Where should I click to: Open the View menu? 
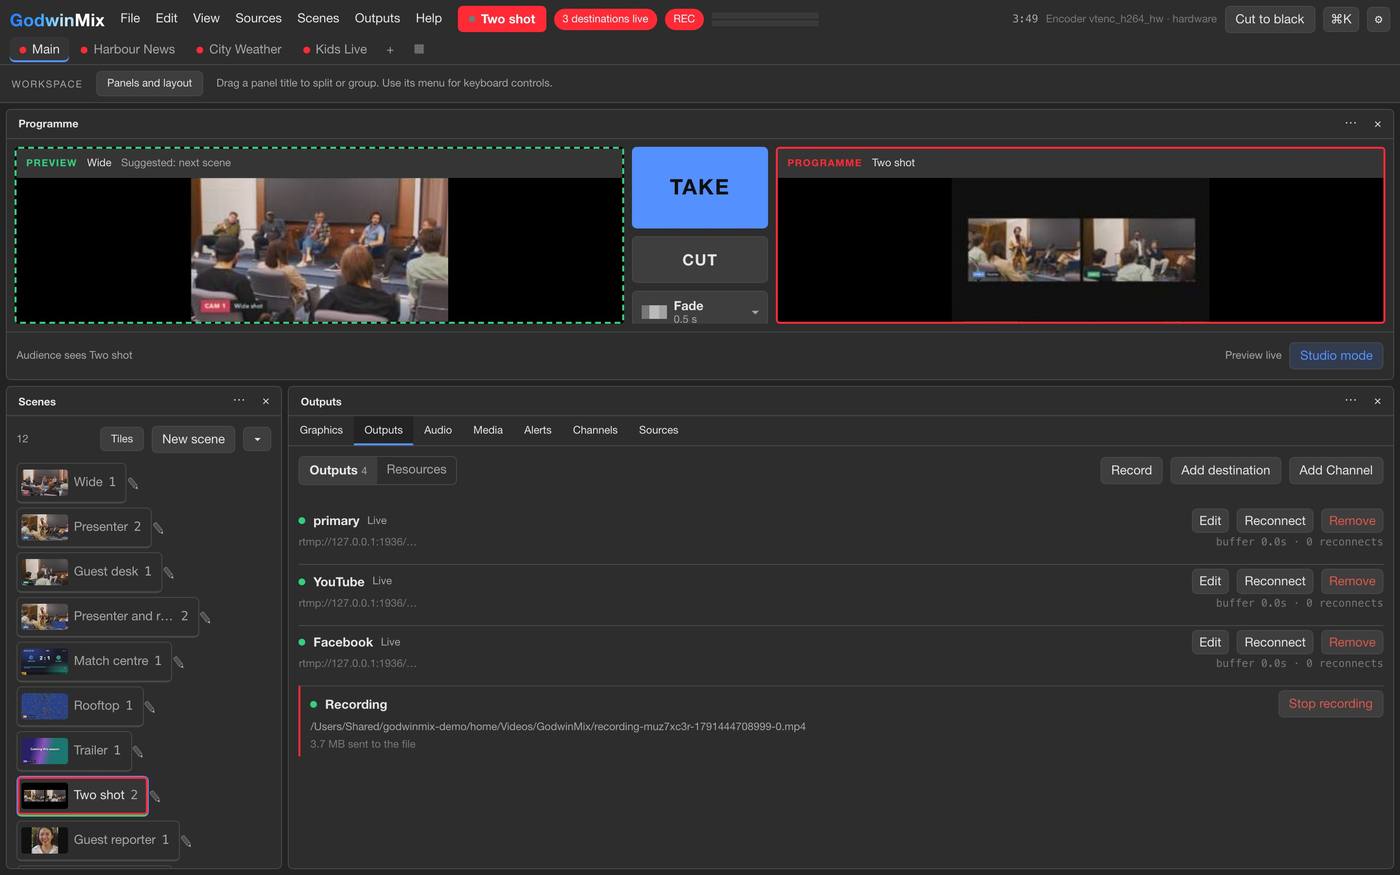[x=206, y=18]
